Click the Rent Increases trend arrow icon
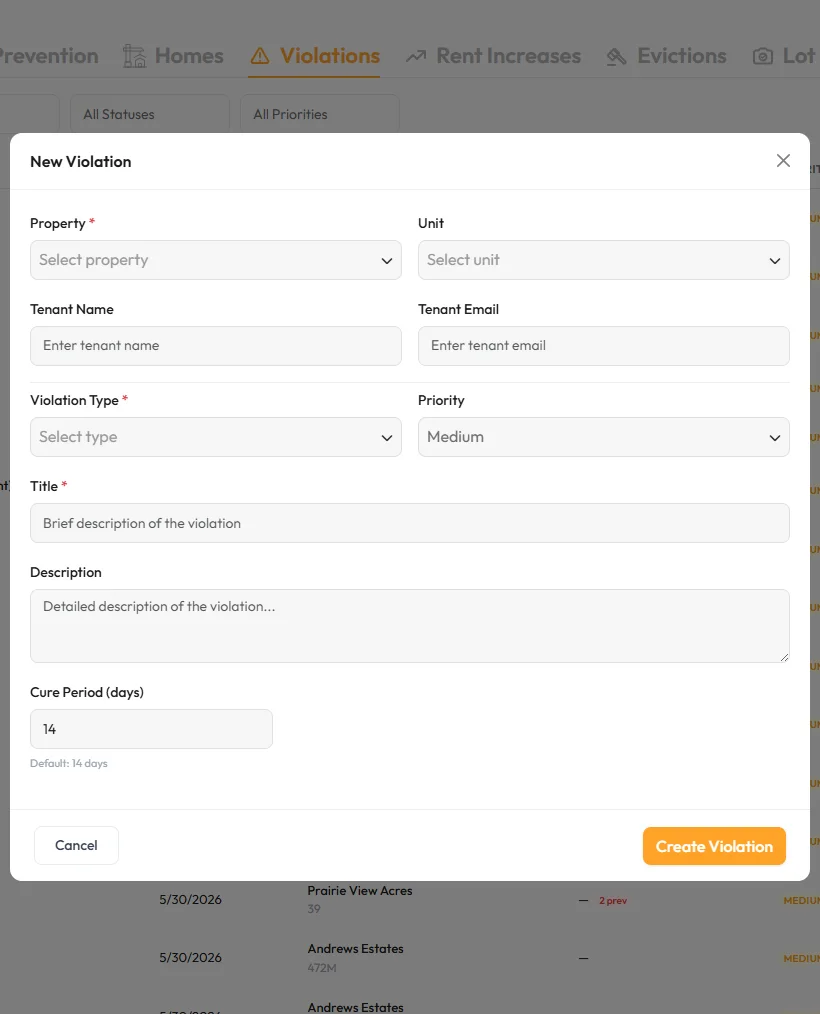Viewport: 820px width, 1014px height. tap(416, 56)
